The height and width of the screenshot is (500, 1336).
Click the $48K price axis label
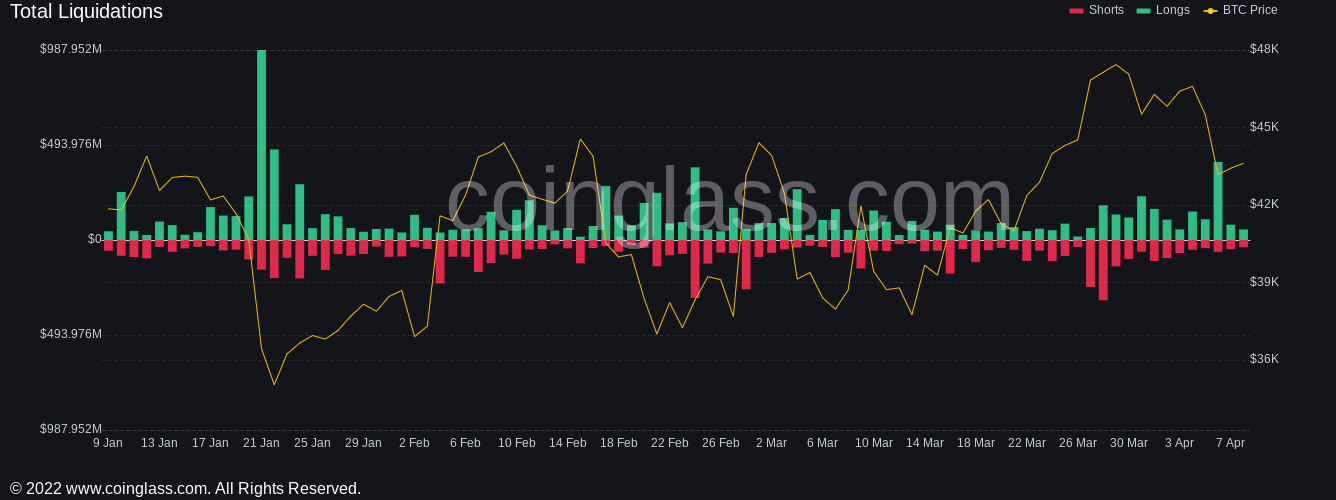tap(1264, 49)
